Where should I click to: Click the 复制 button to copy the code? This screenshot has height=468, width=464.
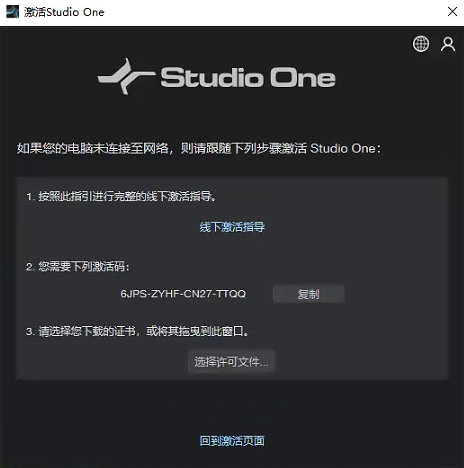pos(309,294)
